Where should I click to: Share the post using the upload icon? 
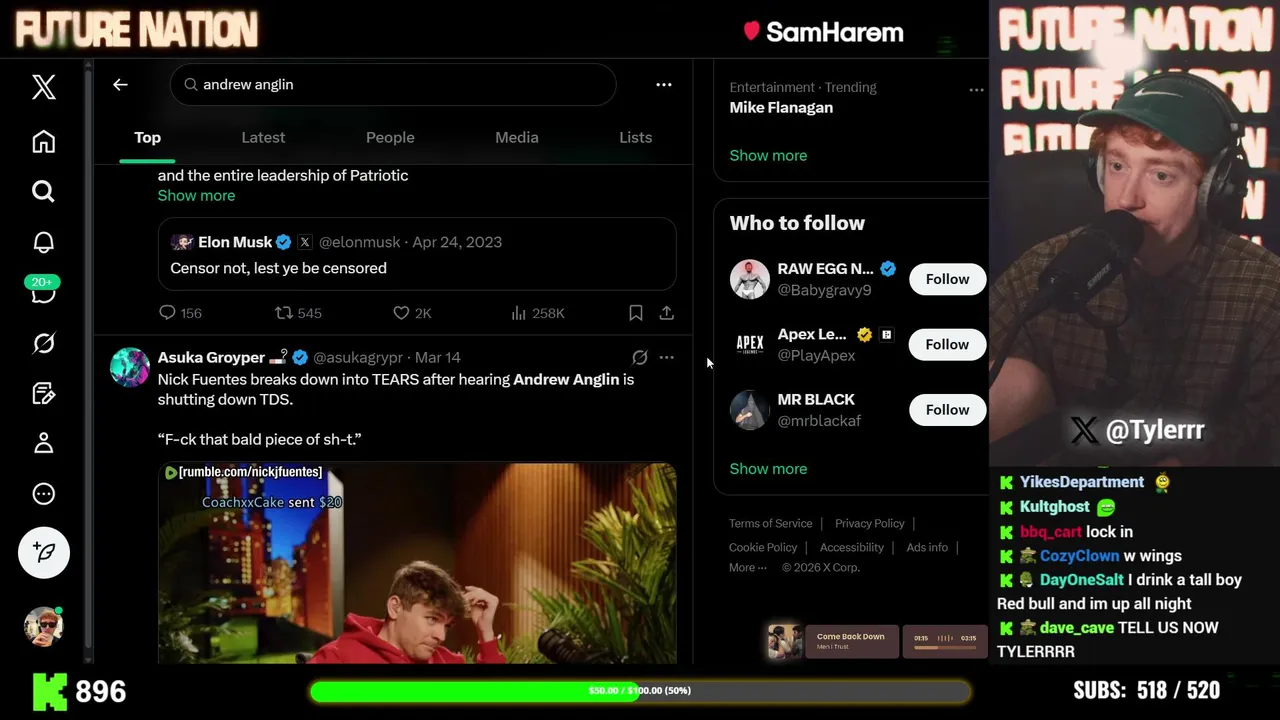(667, 313)
